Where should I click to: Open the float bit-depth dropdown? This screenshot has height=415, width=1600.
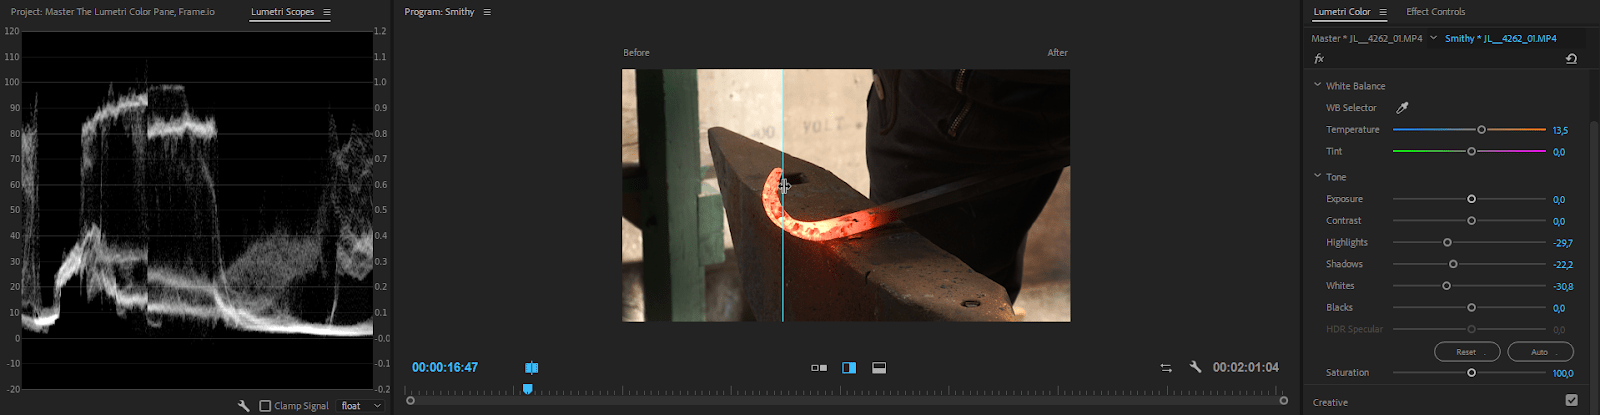point(361,406)
